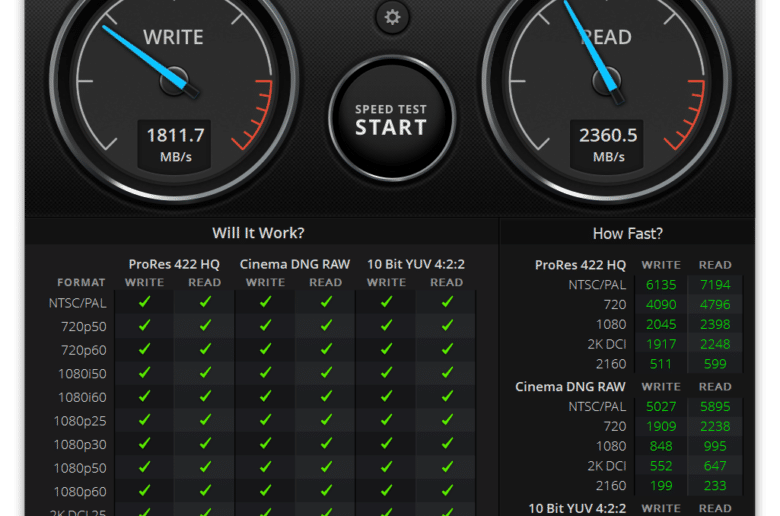The image size is (780, 516).
Task: Click the 720p60 Cinema DNG RAW read checkmark
Action: (326, 349)
